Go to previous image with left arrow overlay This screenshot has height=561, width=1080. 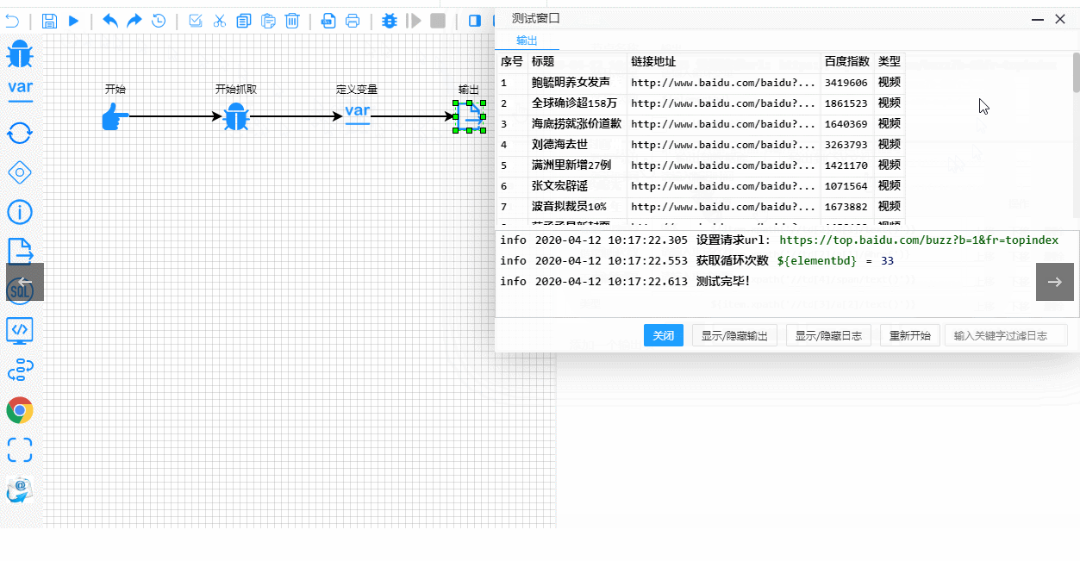pos(25,282)
